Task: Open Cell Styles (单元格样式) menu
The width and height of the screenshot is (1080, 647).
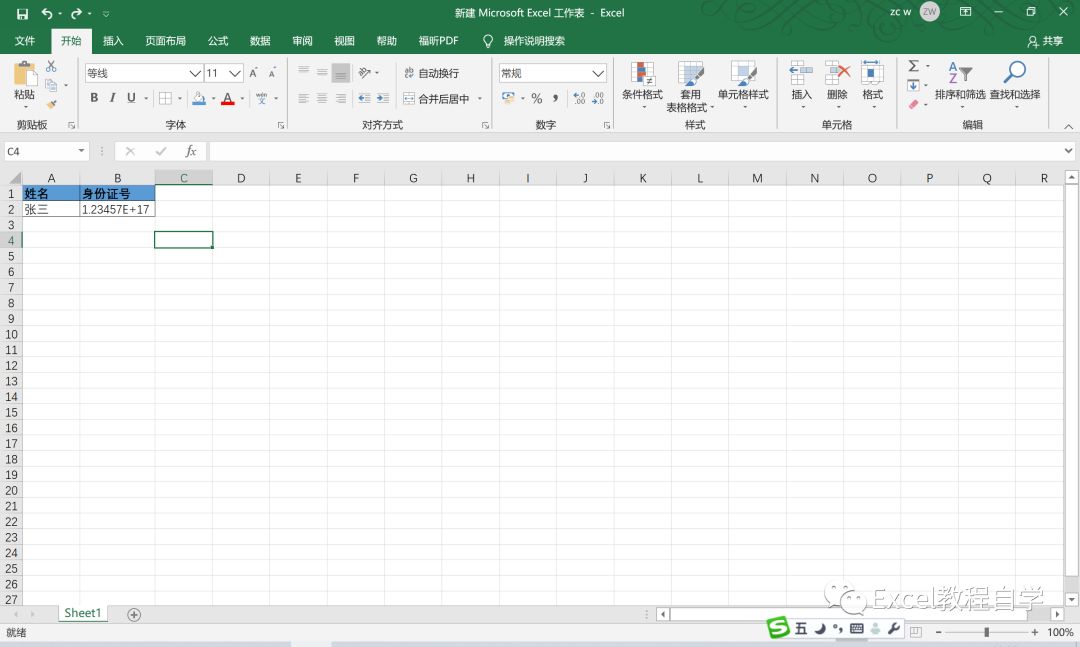Action: point(742,83)
